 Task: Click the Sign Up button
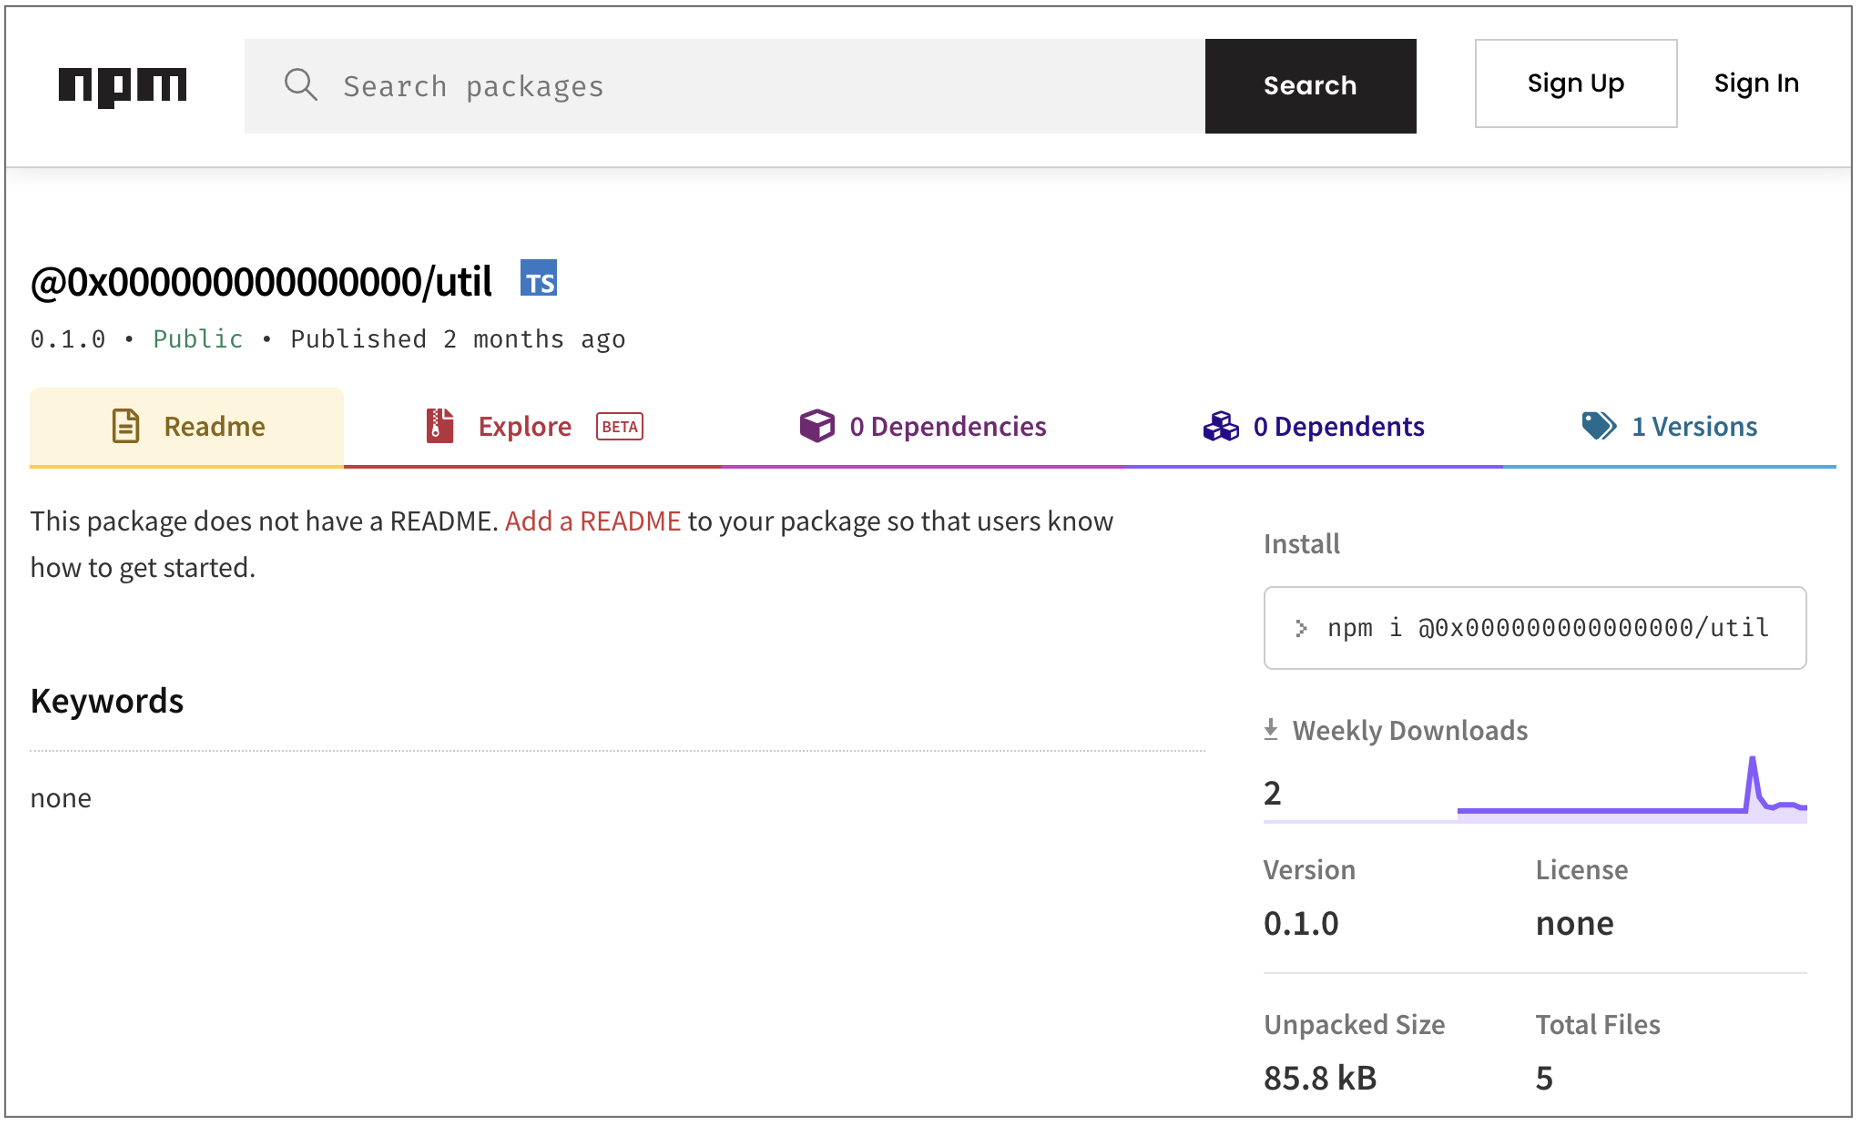[x=1575, y=84]
